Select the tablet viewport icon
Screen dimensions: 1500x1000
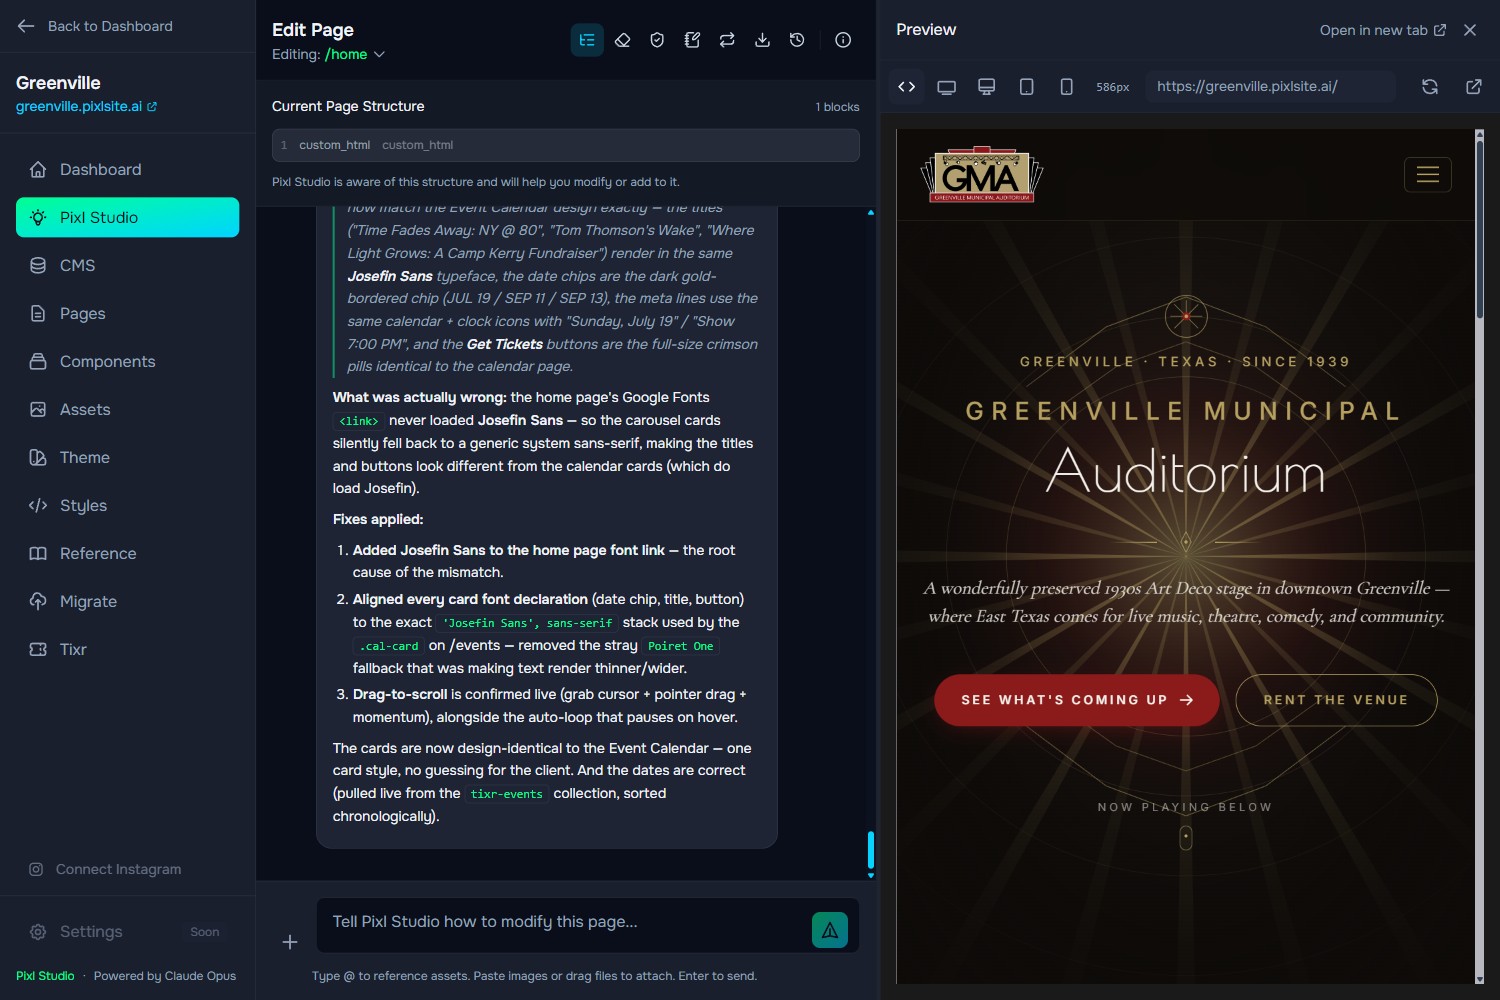pyautogui.click(x=1026, y=87)
